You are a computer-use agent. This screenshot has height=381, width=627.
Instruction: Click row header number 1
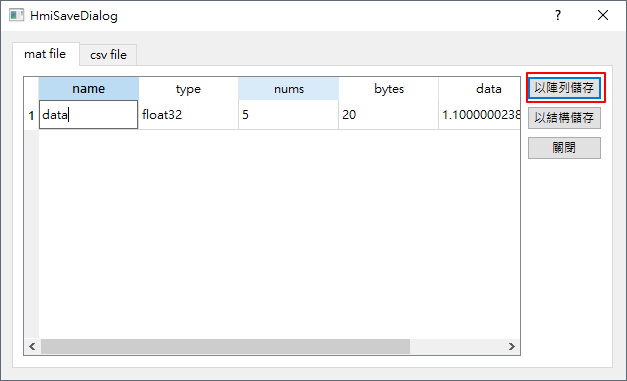pos(31,116)
